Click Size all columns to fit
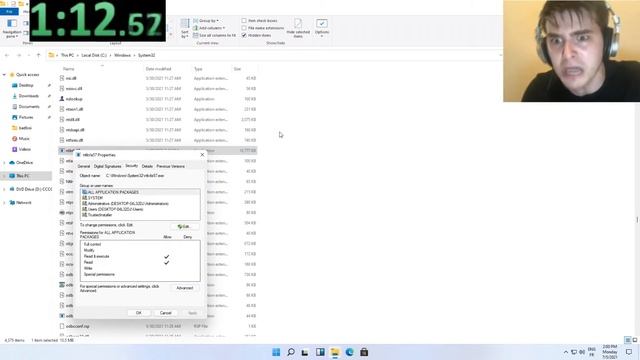This screenshot has height=360, width=640. point(215,36)
